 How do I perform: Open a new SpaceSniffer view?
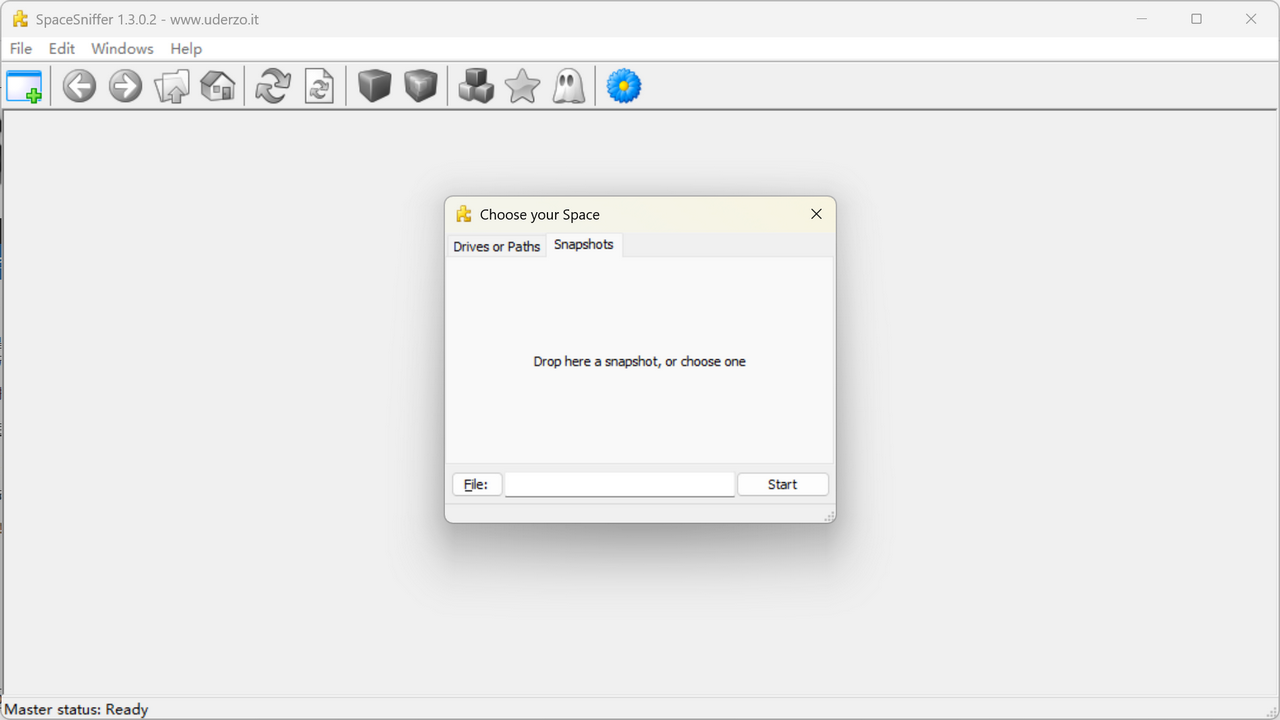[x=23, y=86]
